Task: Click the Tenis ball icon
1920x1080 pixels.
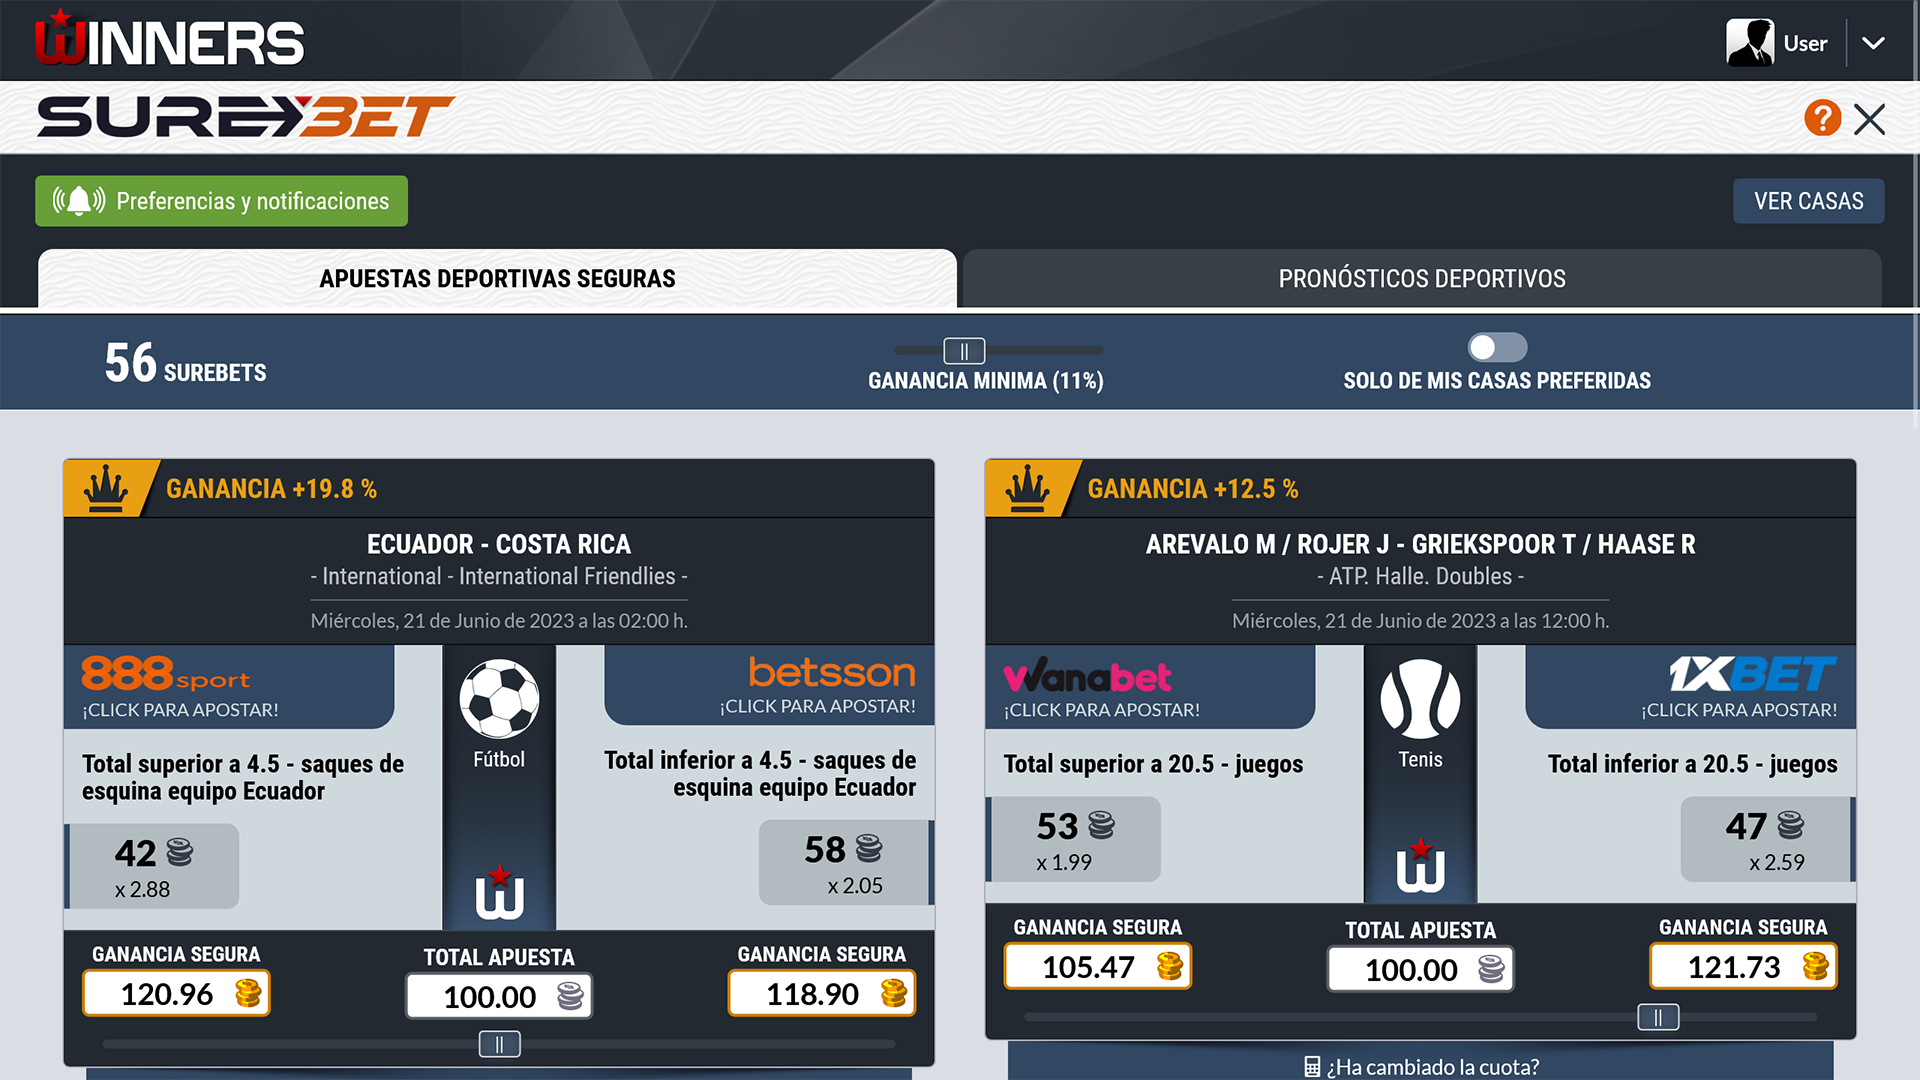Action: tap(1420, 699)
